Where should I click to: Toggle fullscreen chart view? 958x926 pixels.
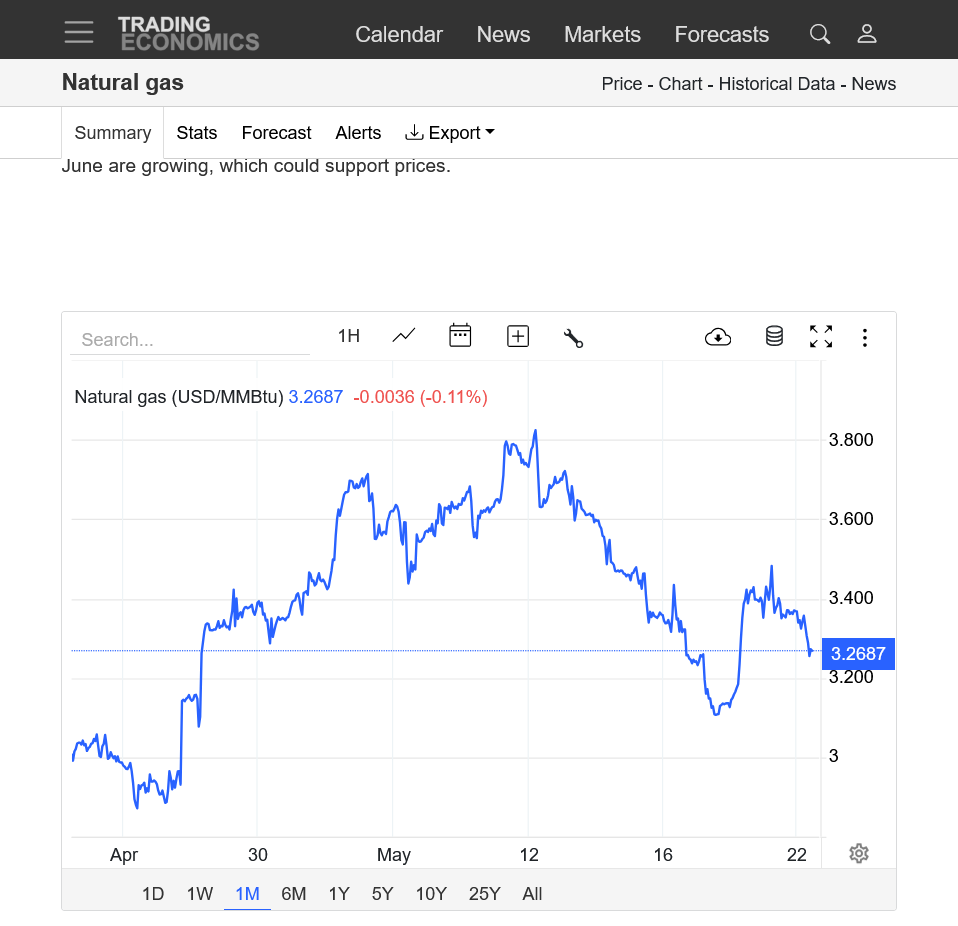tap(821, 337)
